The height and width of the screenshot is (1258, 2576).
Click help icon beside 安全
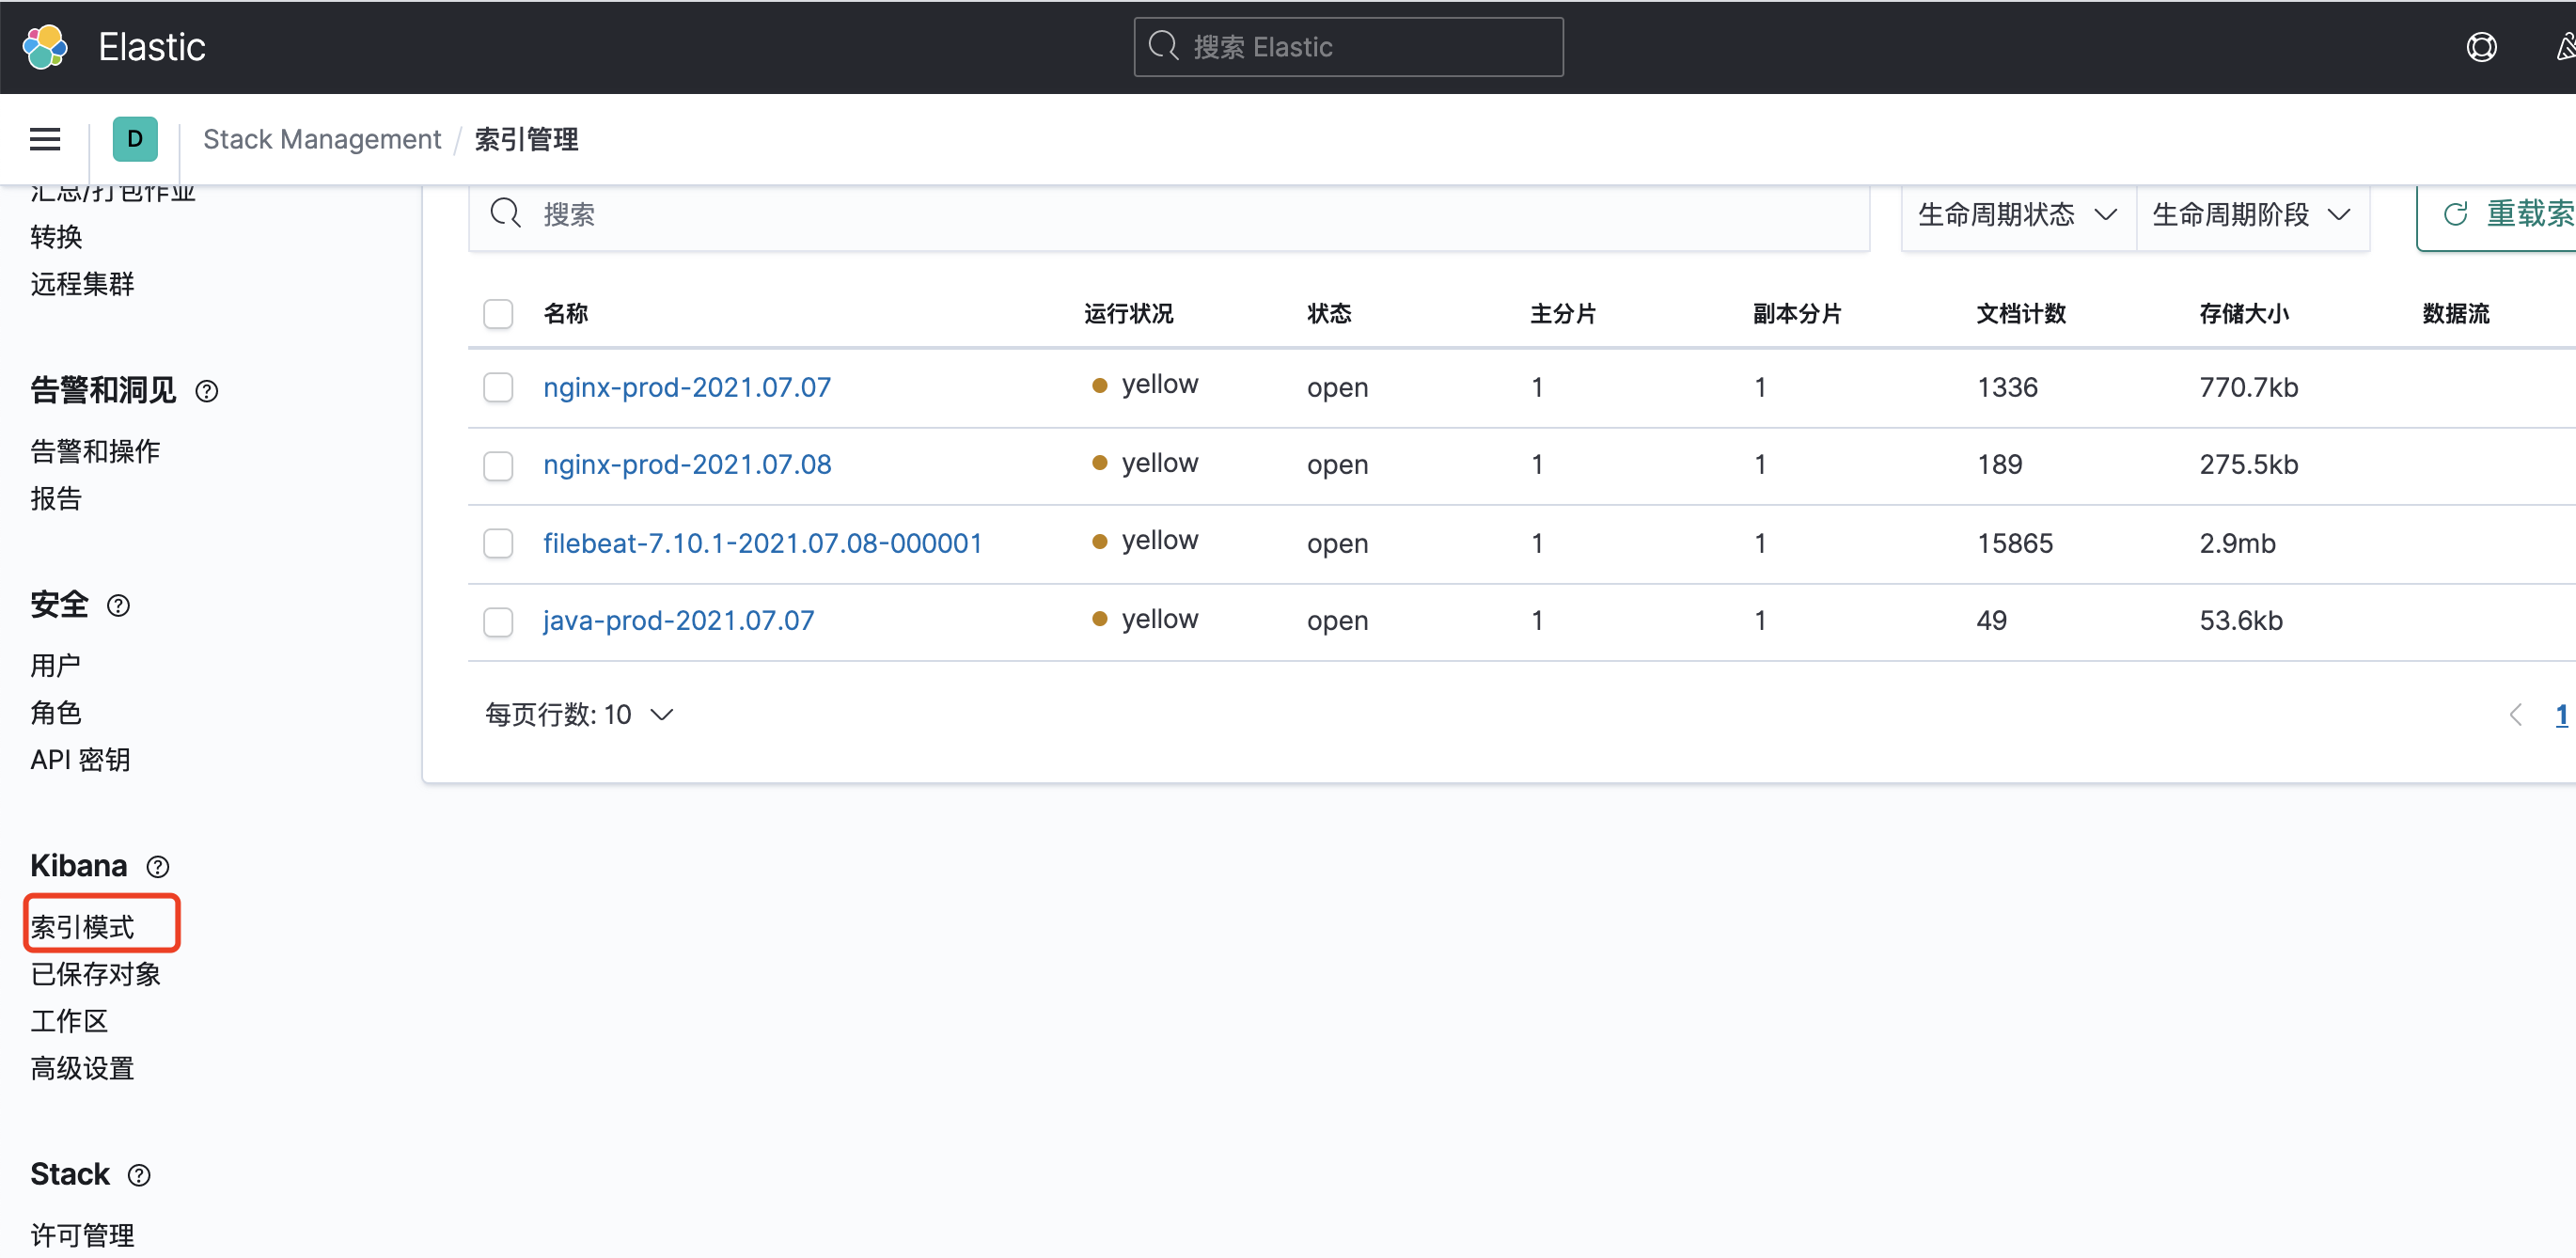118,605
